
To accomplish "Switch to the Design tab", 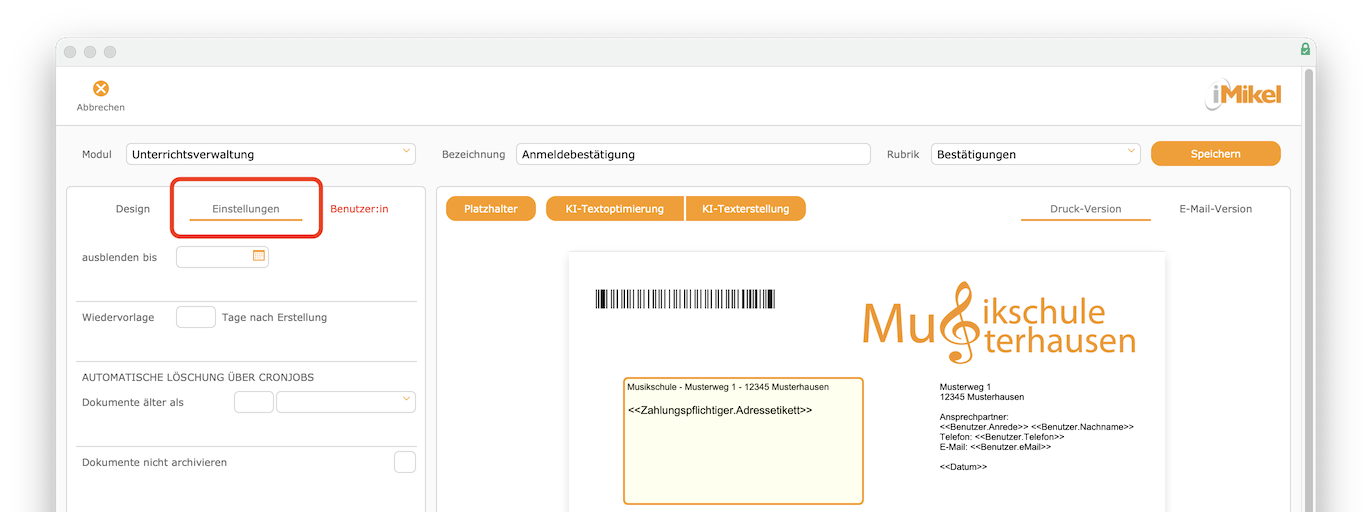I will coord(133,209).
